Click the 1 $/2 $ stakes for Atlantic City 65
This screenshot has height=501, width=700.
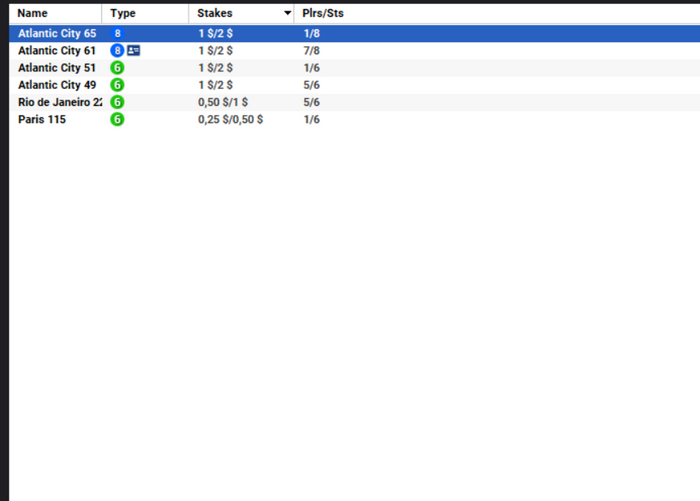215,33
